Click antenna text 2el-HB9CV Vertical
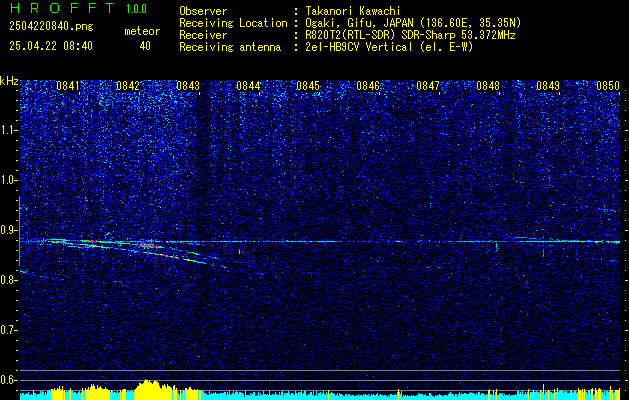 [x=359, y=47]
